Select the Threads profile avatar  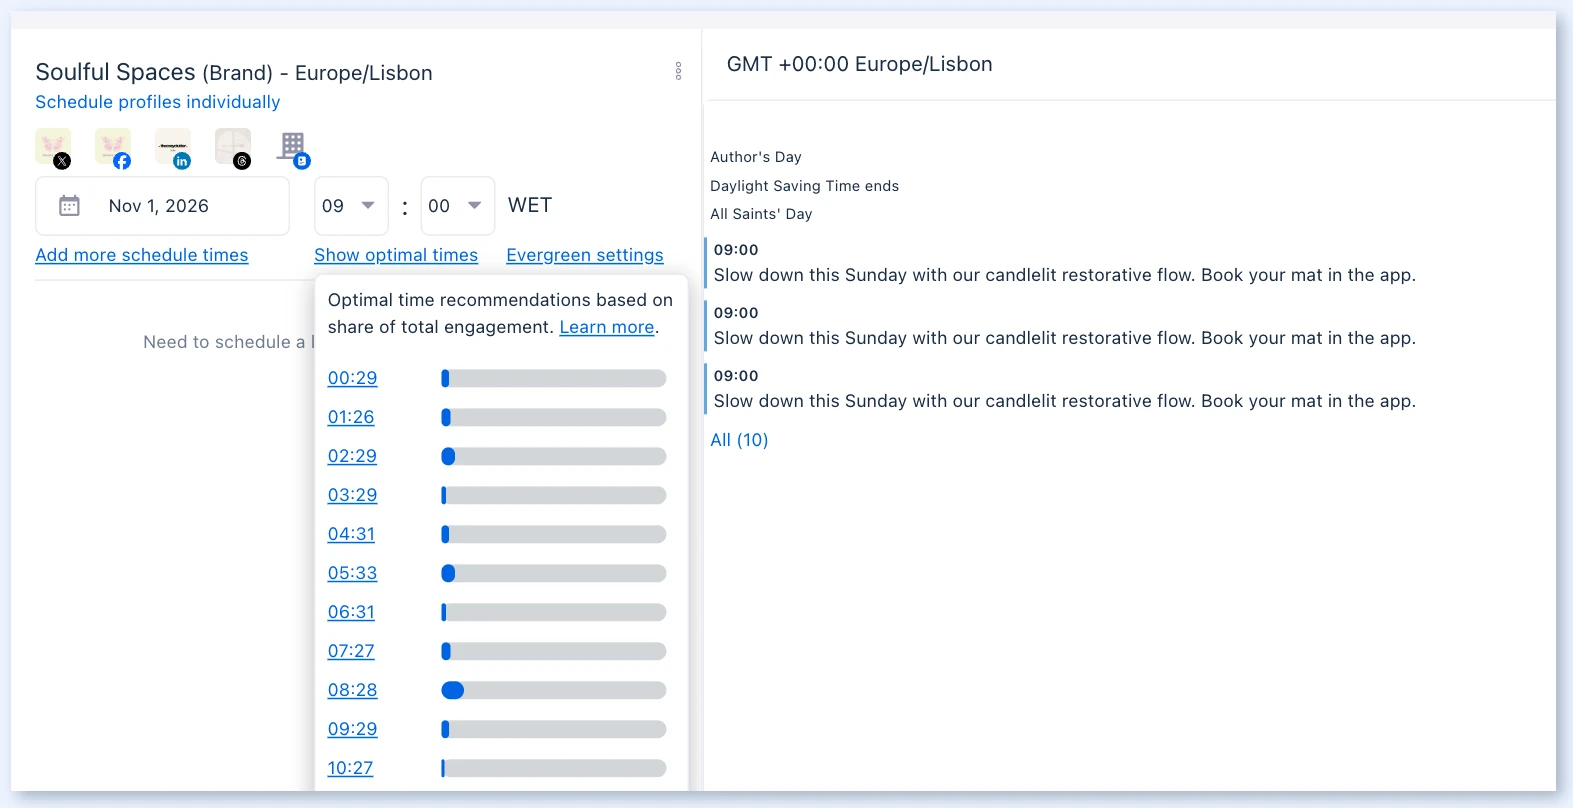pos(233,148)
